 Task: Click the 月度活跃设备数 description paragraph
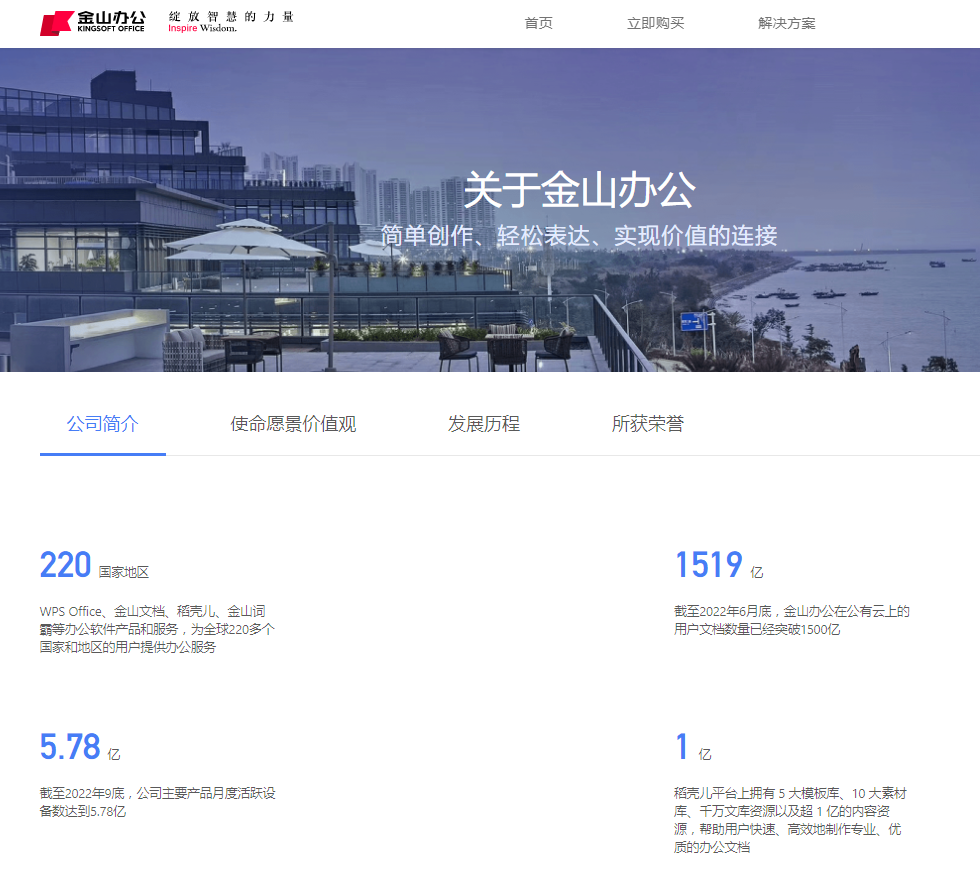click(x=157, y=802)
